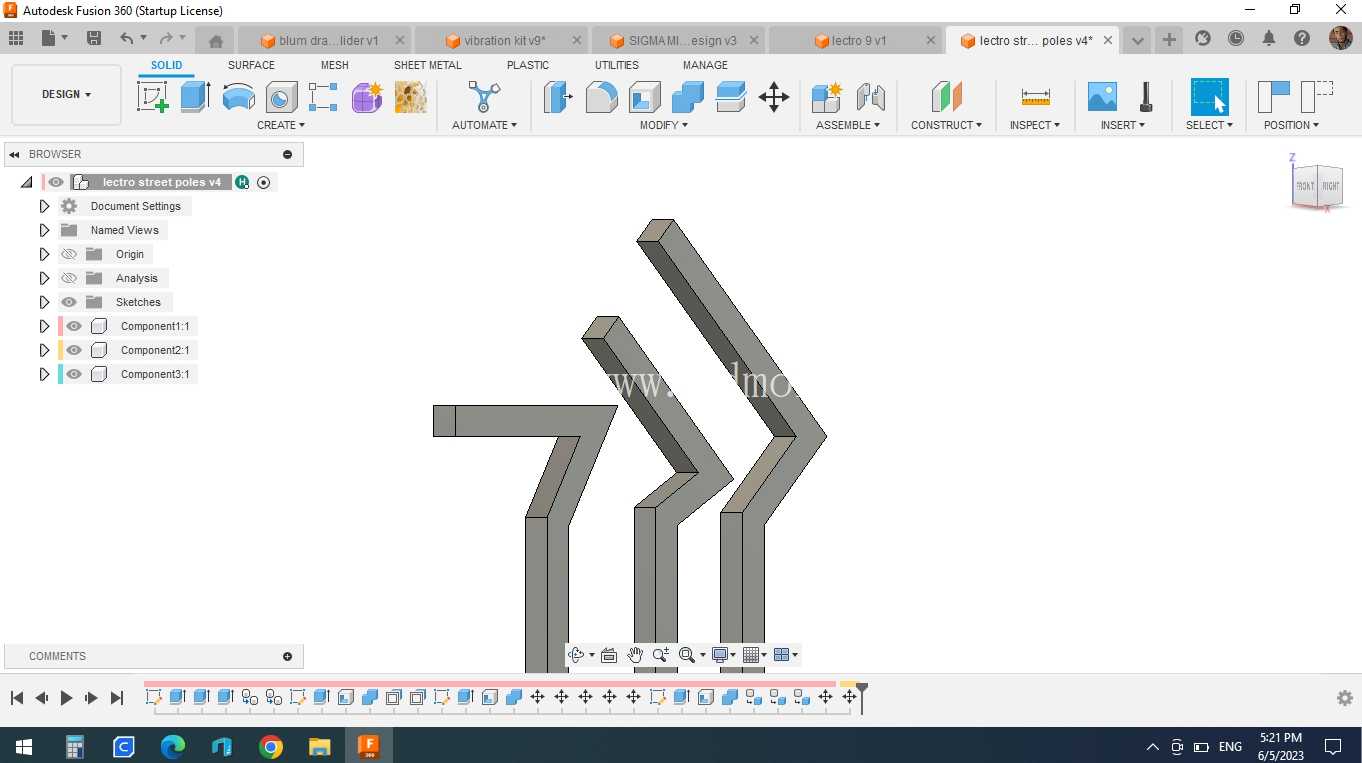Select the Extrude tool in Create

coord(195,97)
